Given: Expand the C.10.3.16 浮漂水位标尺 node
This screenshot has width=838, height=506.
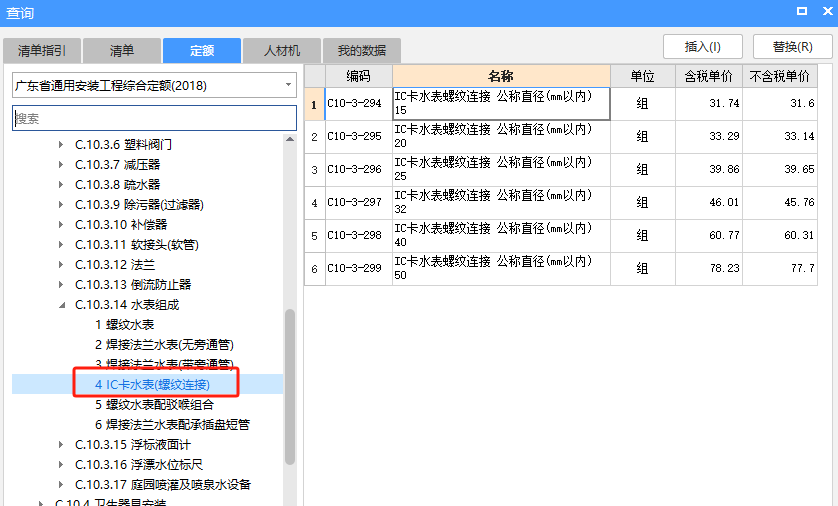Looking at the screenshot, I should (x=61, y=465).
